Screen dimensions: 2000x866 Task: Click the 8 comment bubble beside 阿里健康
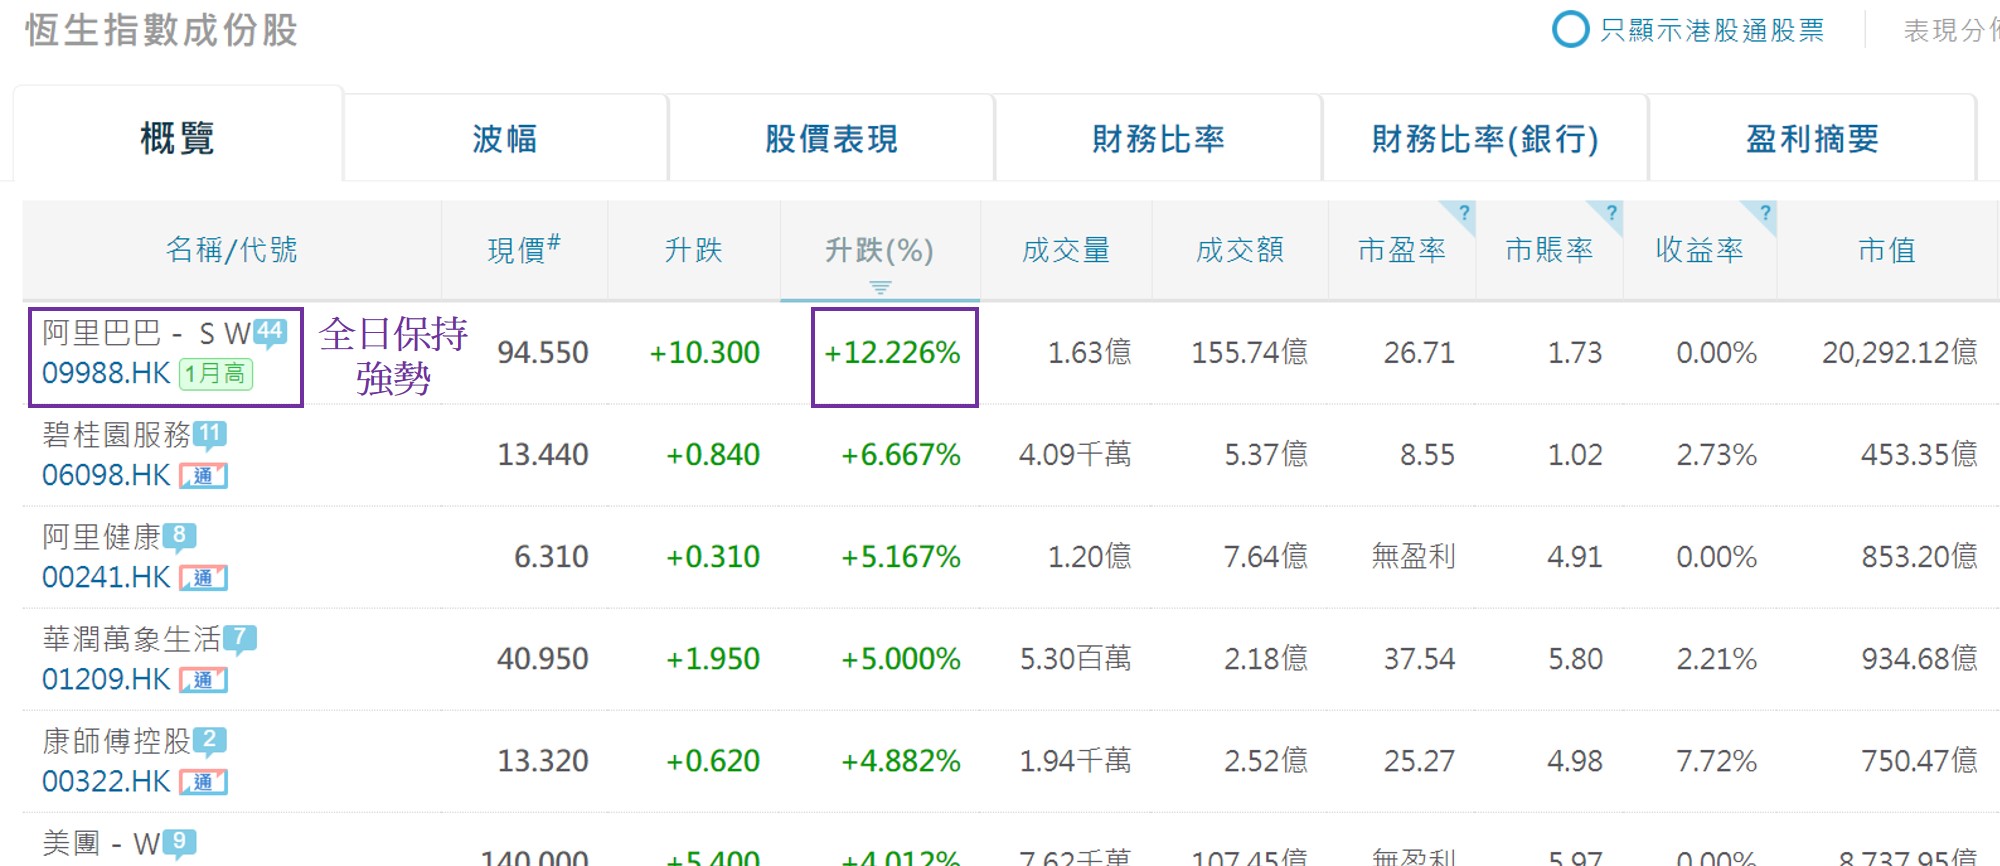pyautogui.click(x=179, y=536)
